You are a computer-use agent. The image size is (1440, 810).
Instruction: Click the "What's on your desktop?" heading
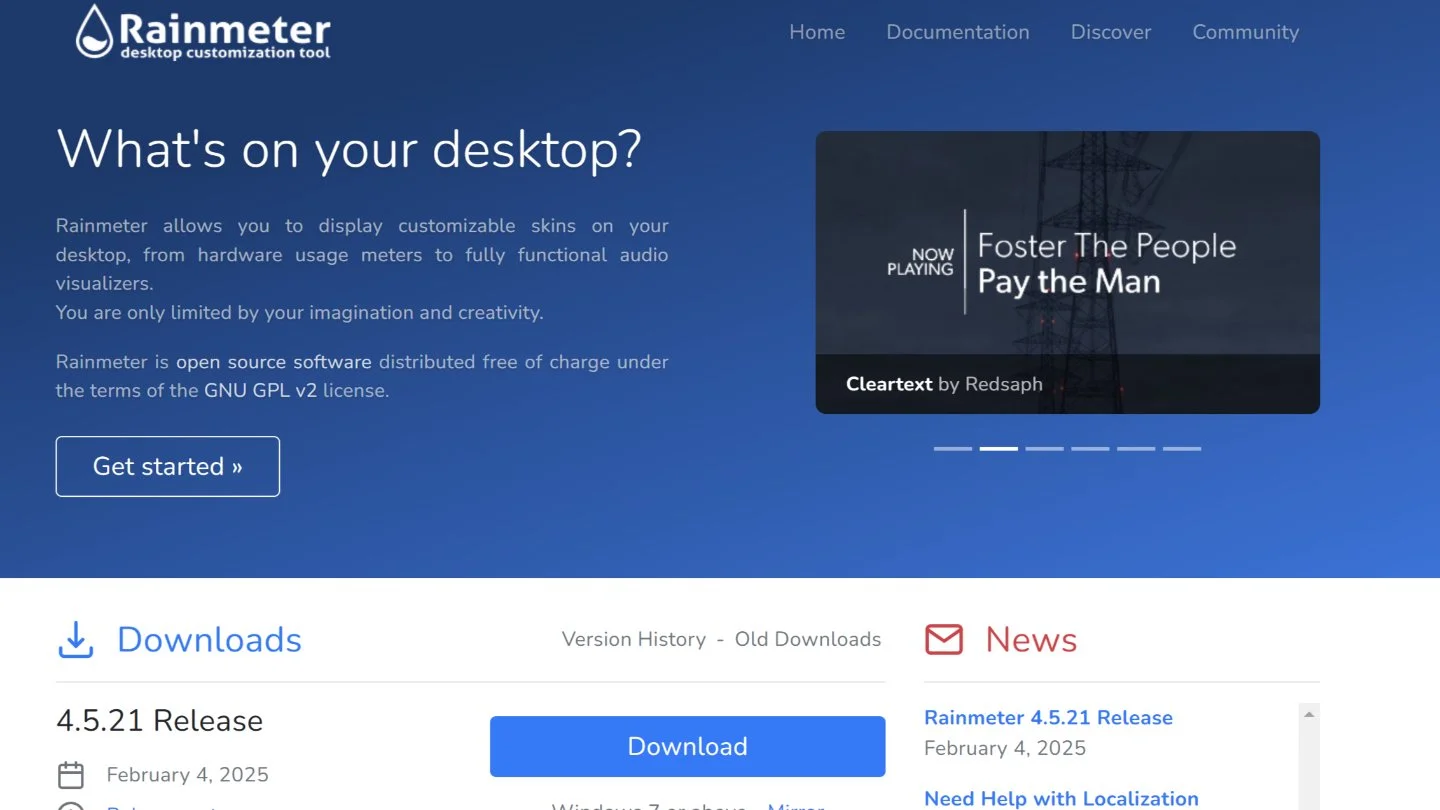[349, 149]
